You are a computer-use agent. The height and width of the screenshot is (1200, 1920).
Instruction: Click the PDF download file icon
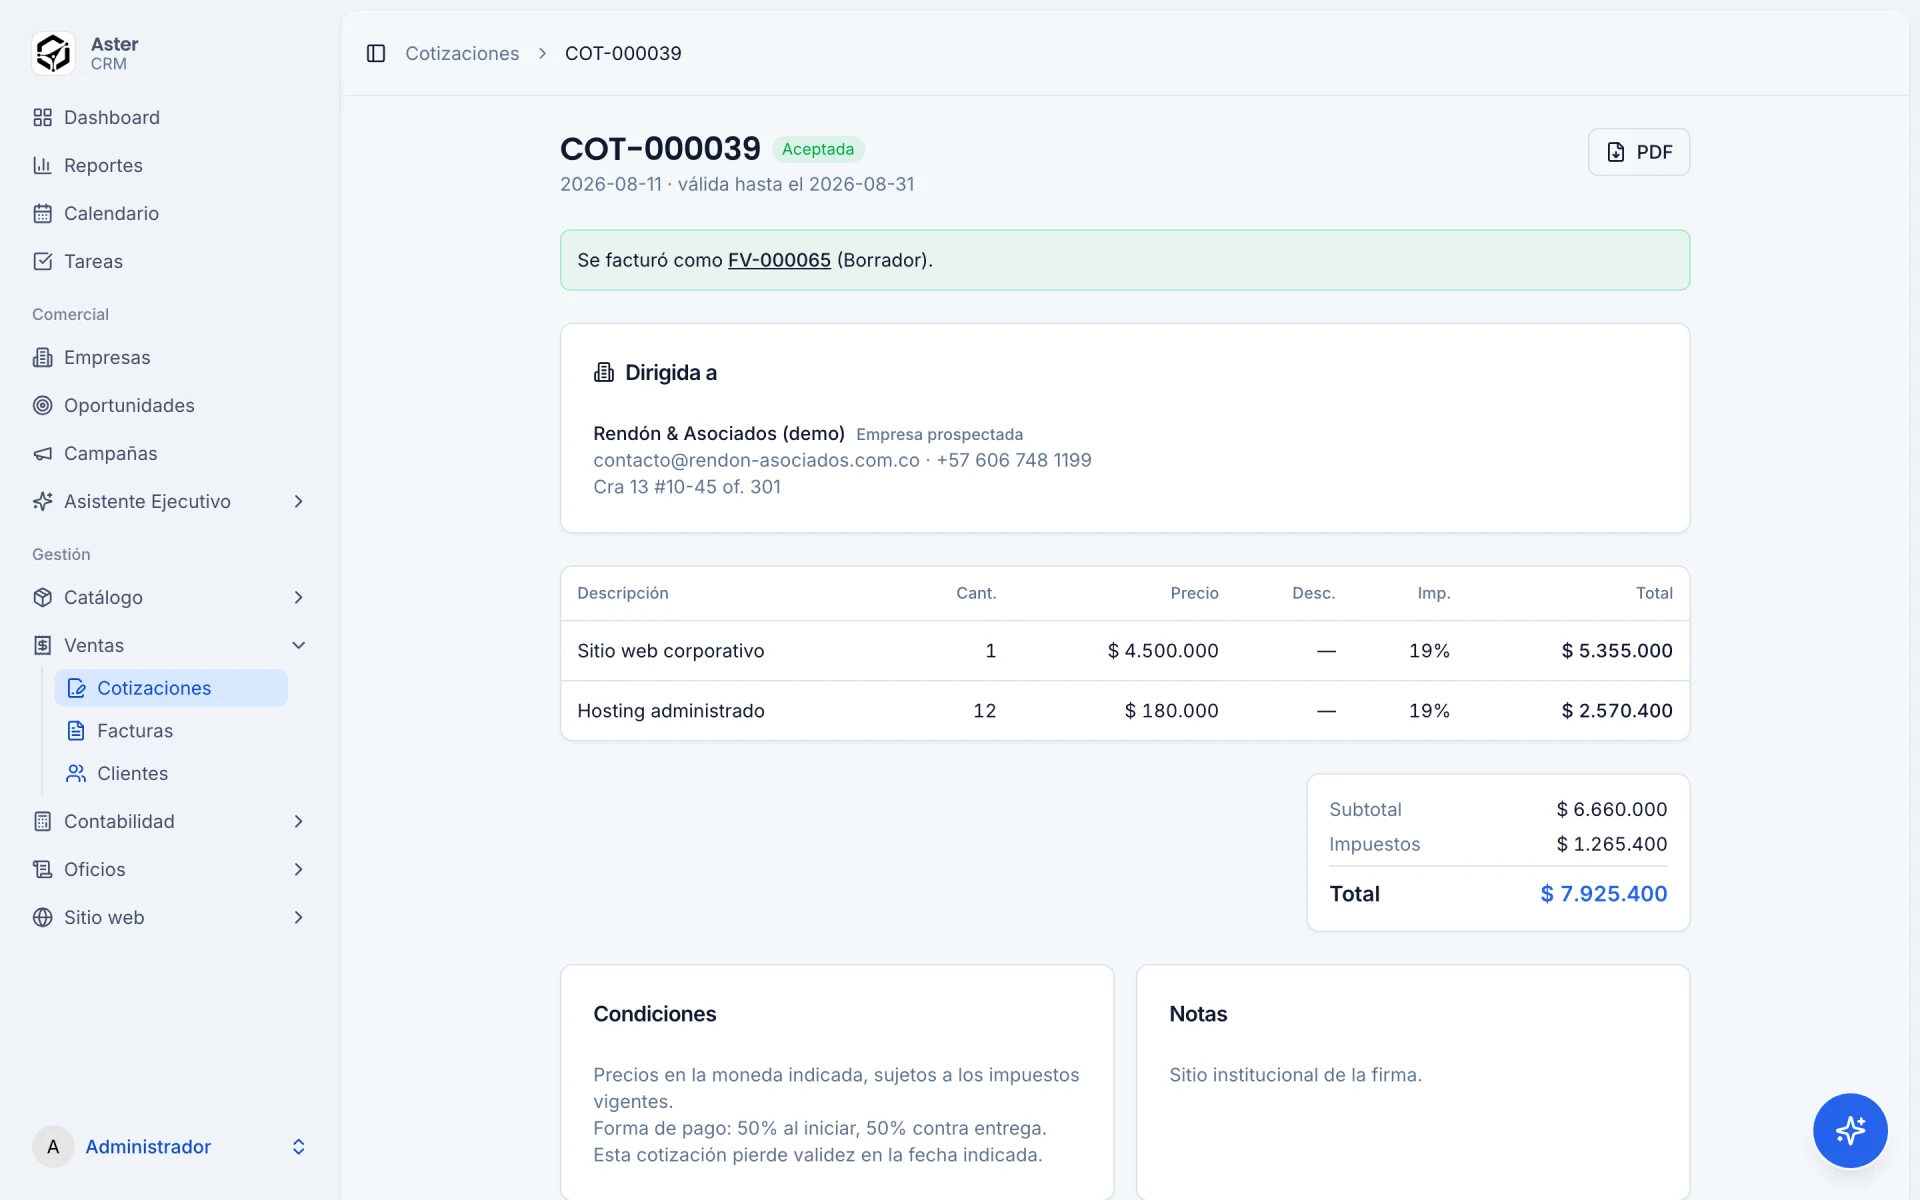pos(1616,152)
